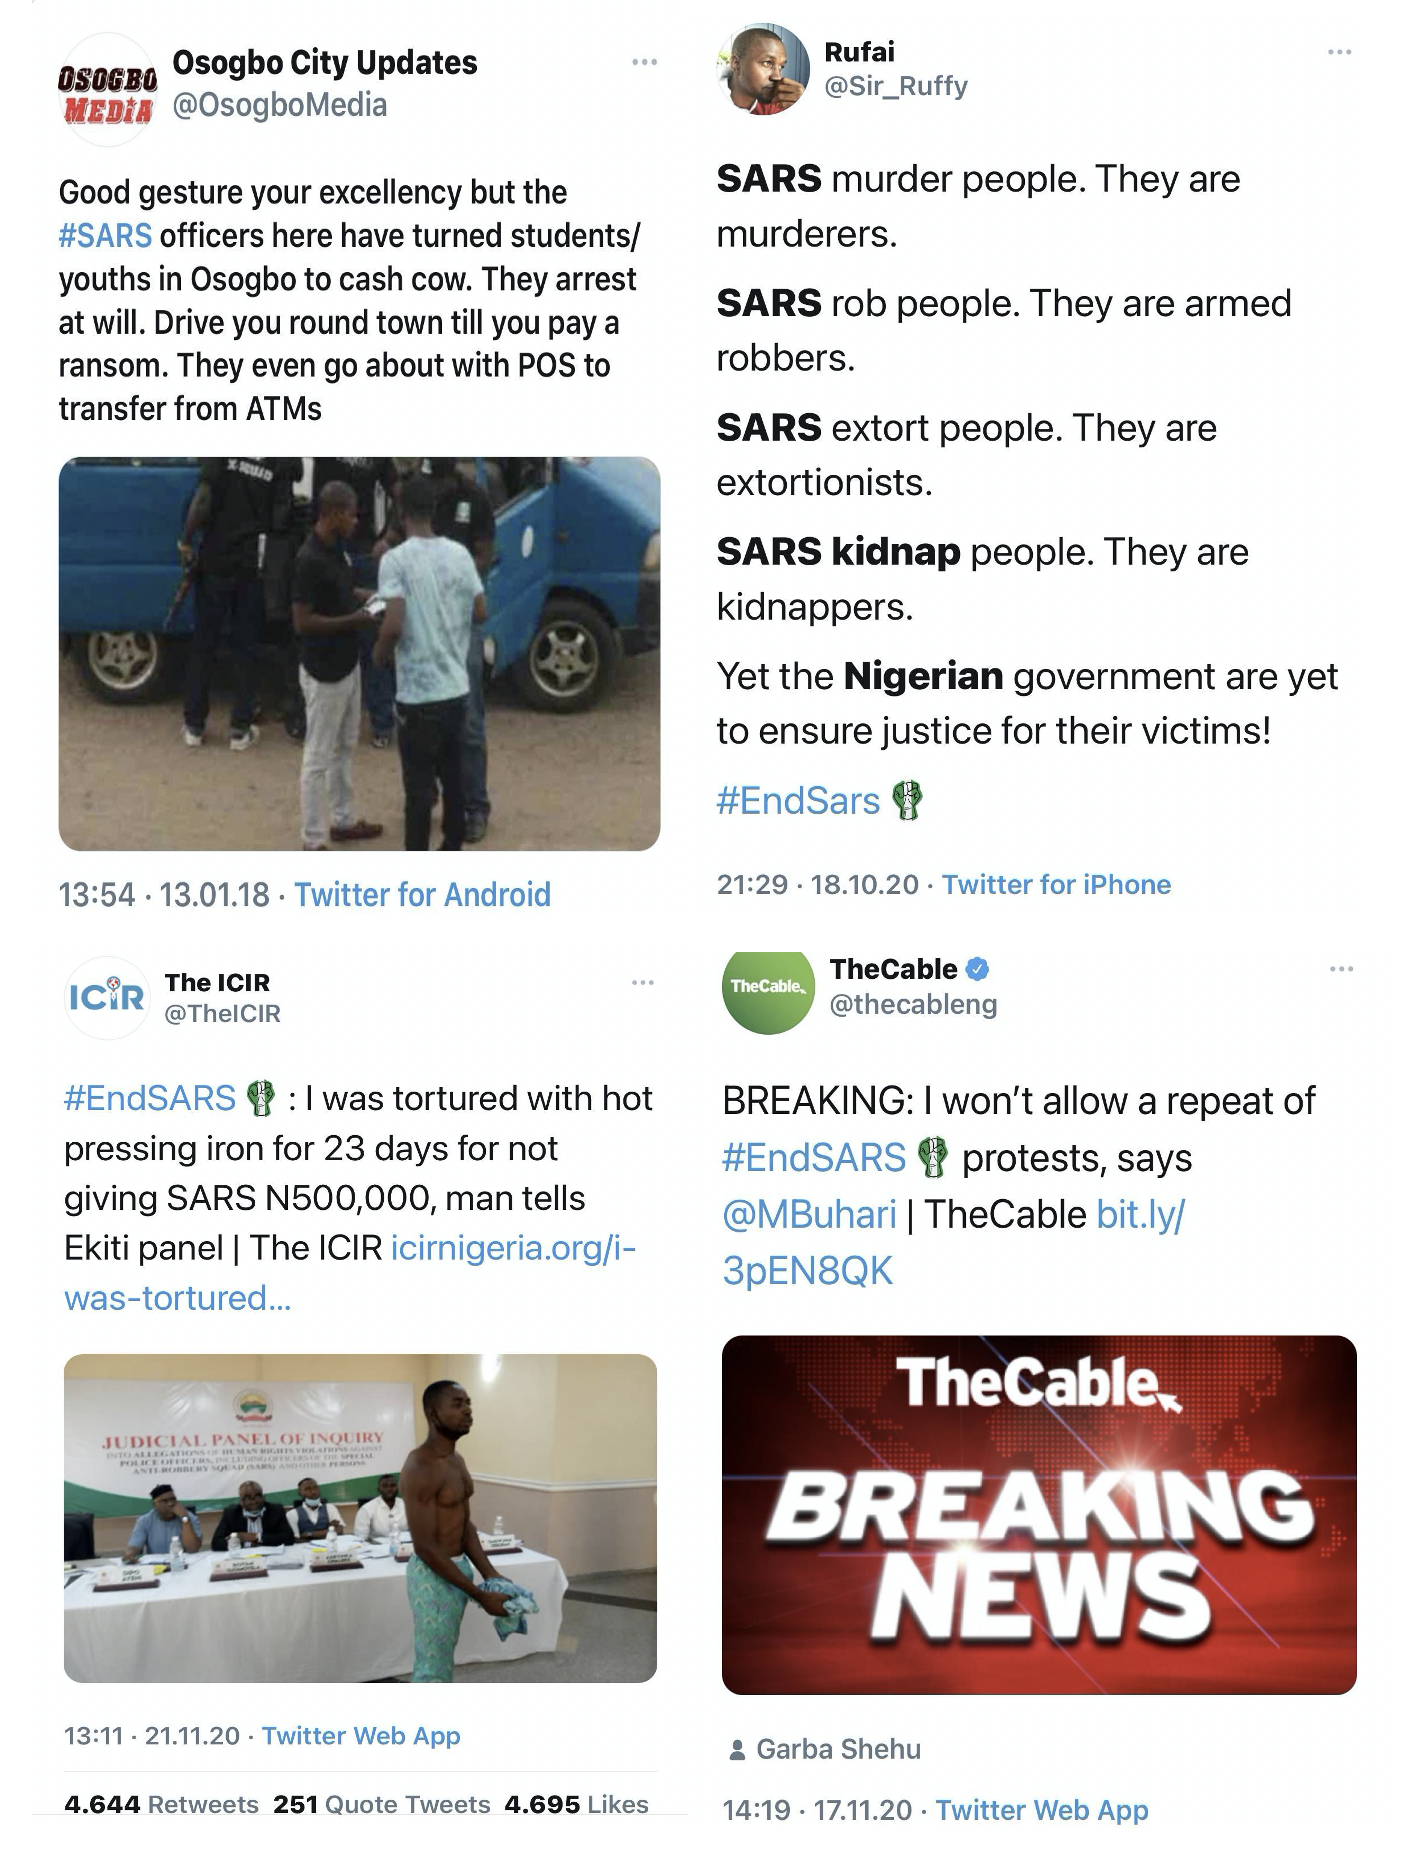Open more options on Rufai's tweet

pos(1339,52)
